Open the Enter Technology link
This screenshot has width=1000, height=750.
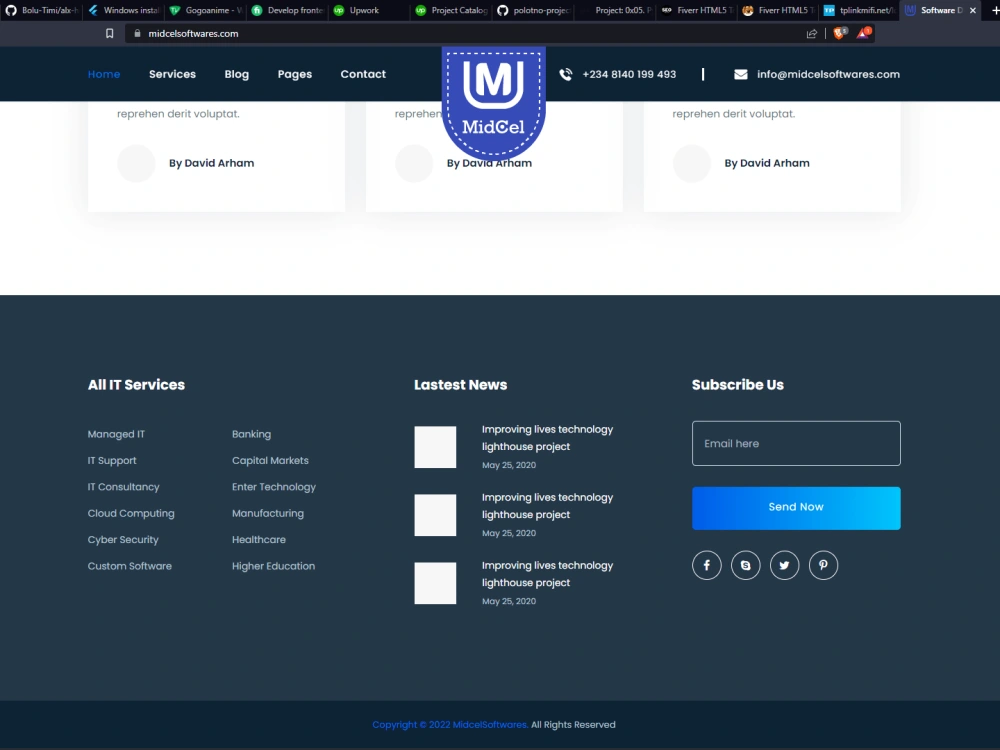pyautogui.click(x=274, y=487)
